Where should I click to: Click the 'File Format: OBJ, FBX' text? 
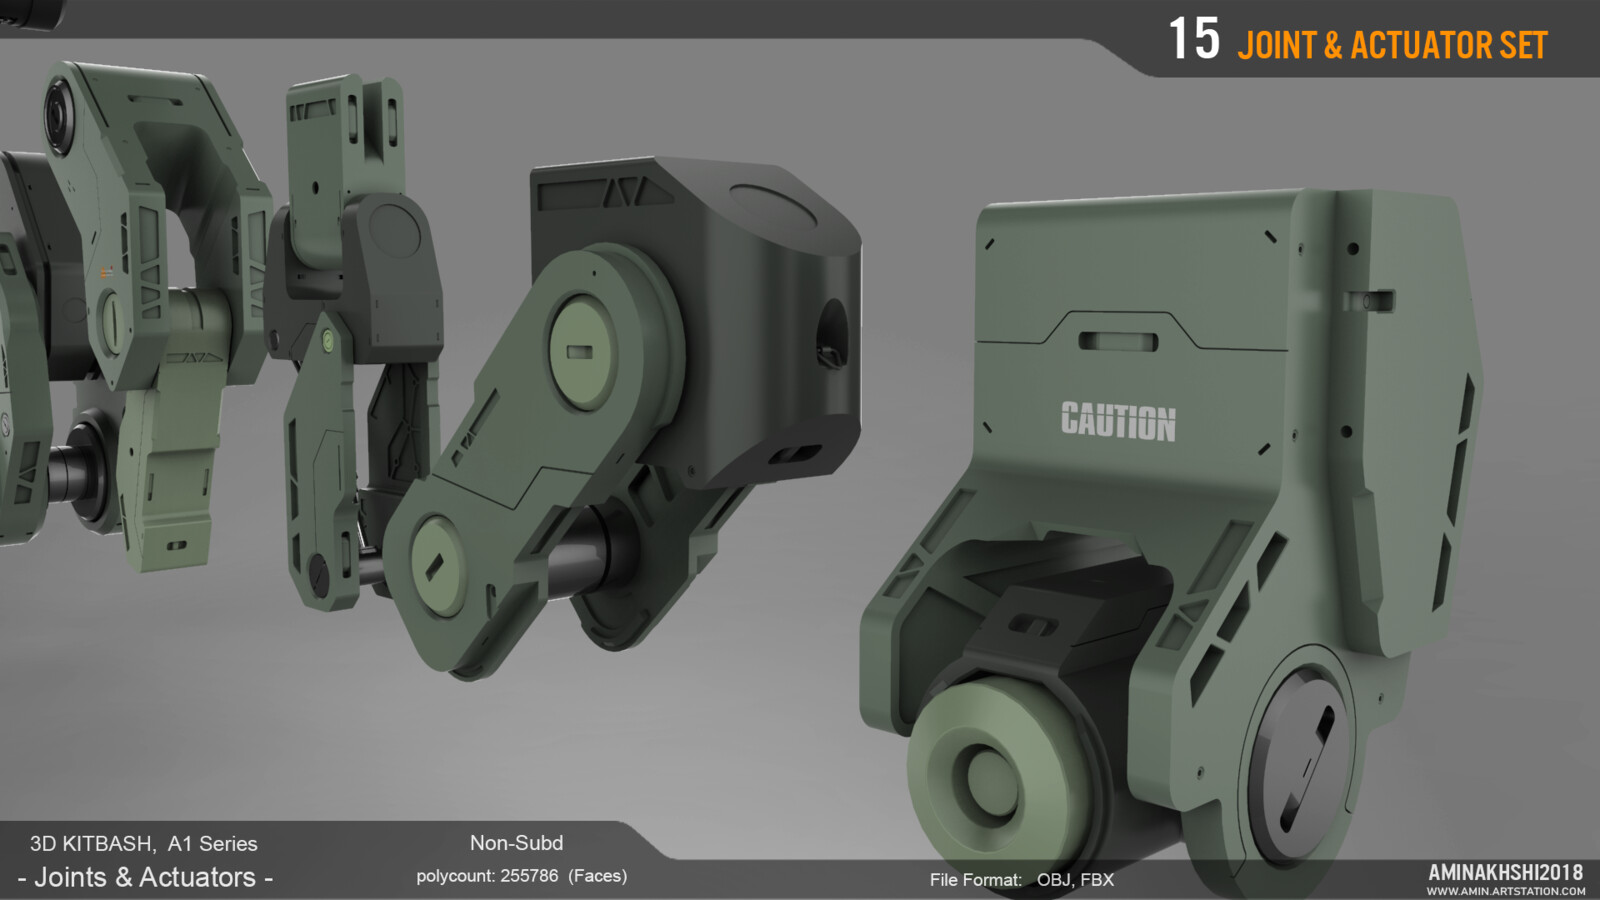[x=1021, y=880]
